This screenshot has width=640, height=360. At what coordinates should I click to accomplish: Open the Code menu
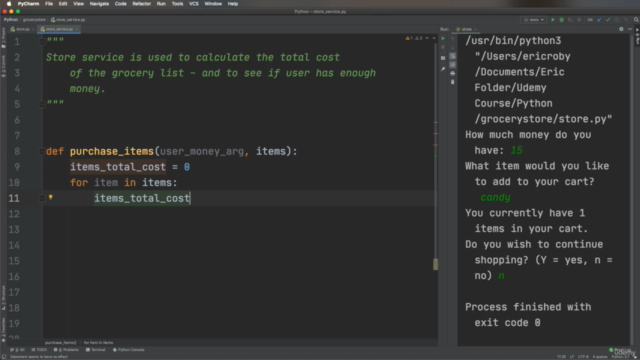tap(120, 4)
